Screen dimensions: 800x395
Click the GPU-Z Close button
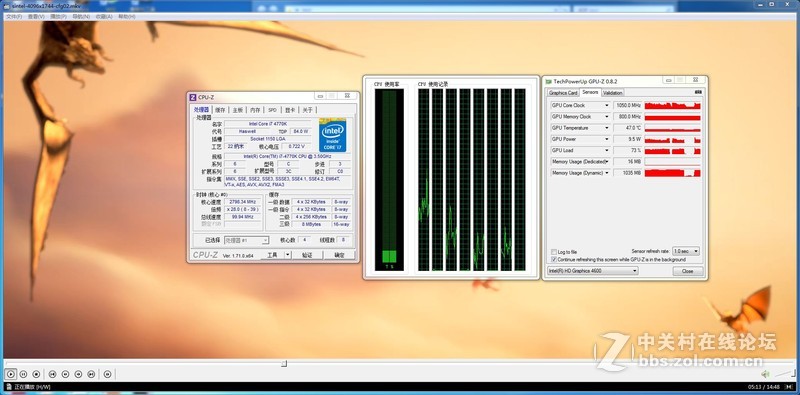688,271
